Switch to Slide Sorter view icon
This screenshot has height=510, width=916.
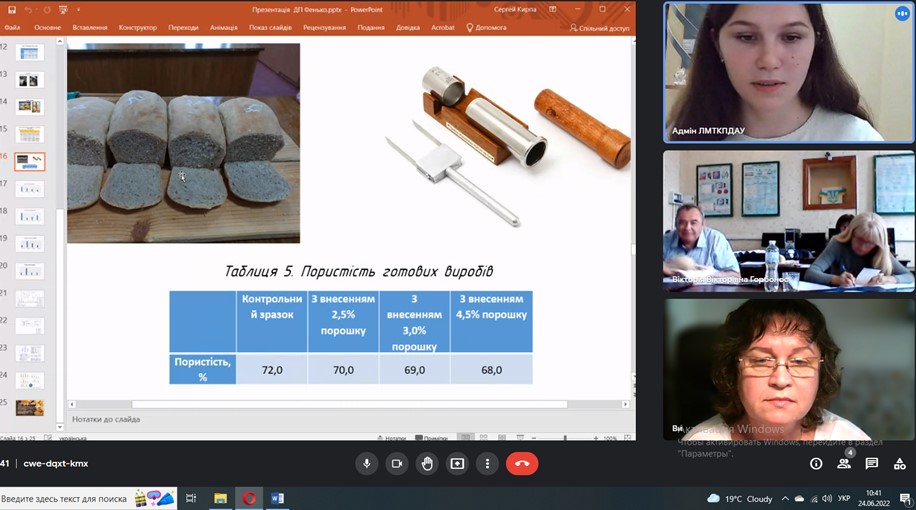click(x=484, y=438)
